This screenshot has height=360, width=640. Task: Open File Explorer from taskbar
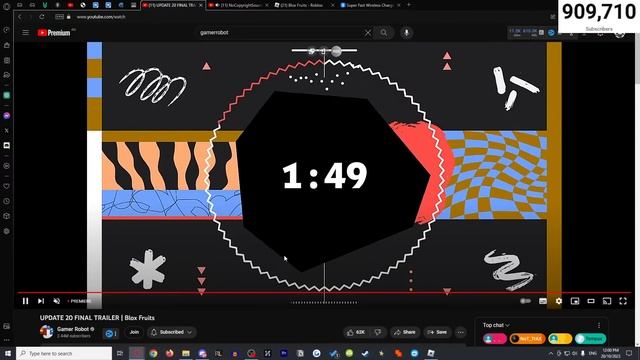coord(186,353)
